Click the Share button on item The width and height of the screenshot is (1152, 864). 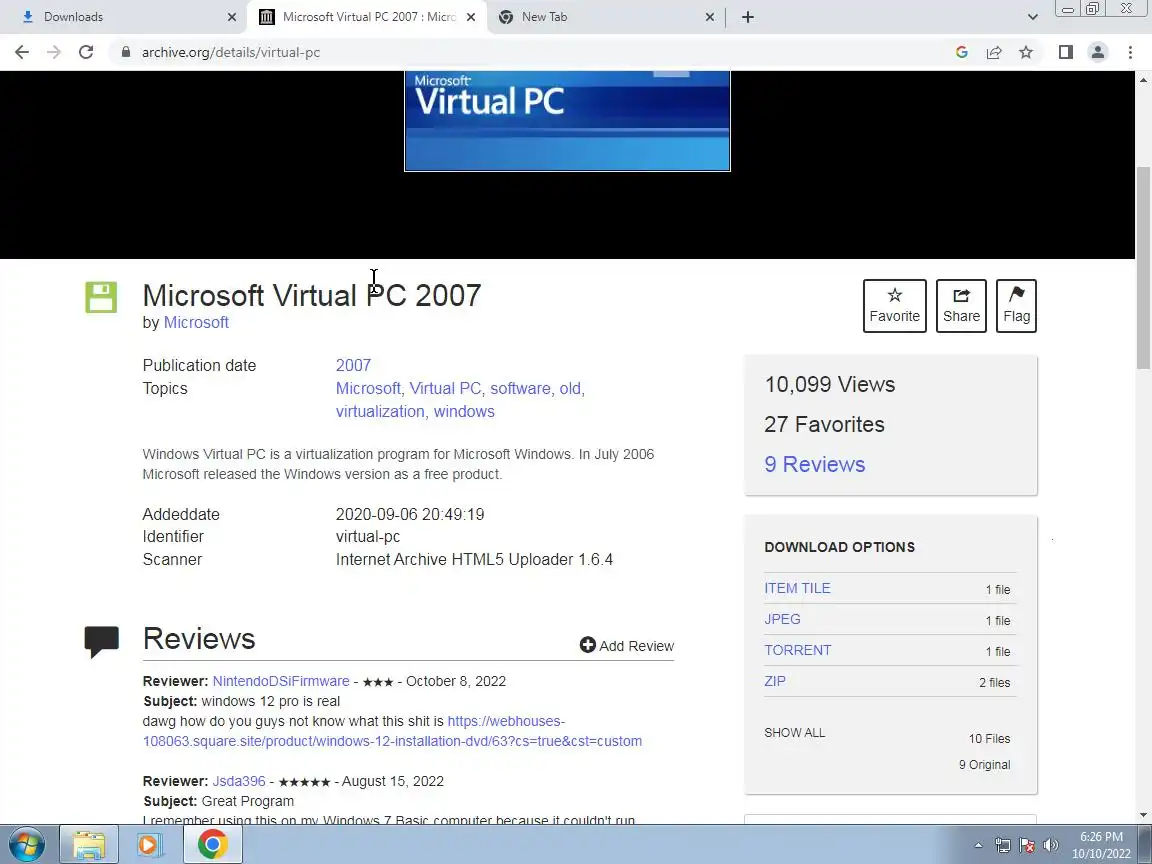961,306
